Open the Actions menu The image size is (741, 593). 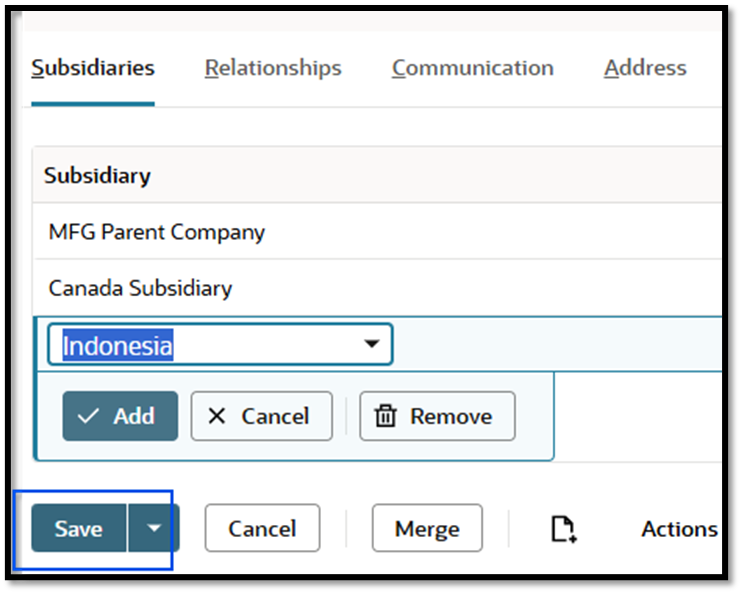pos(679,529)
